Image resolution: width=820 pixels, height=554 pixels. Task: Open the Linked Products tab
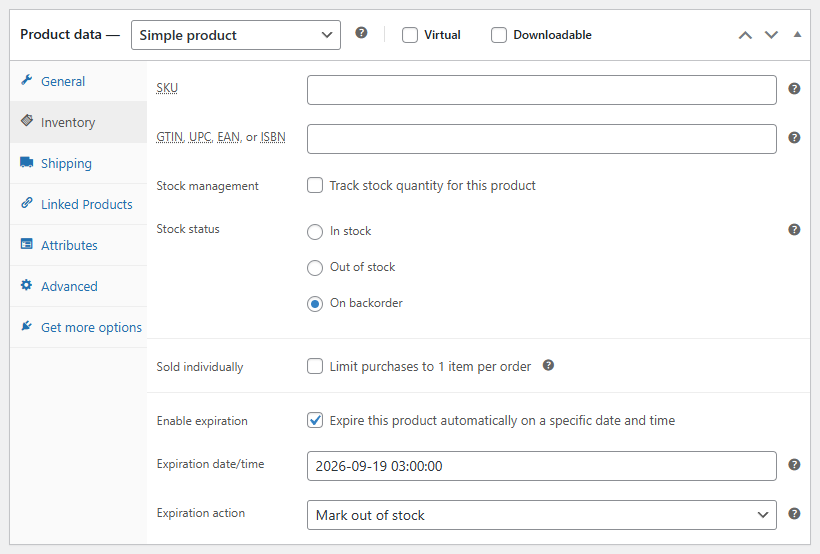[78, 204]
